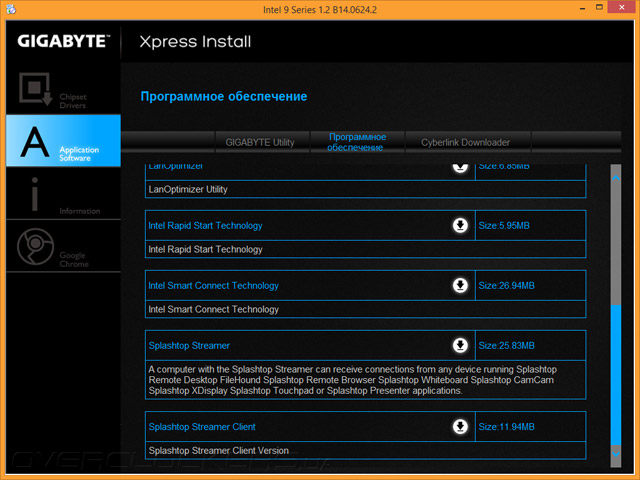Viewport: 640px width, 480px height.
Task: Click the Size:25.83MB text
Action: 507,346
